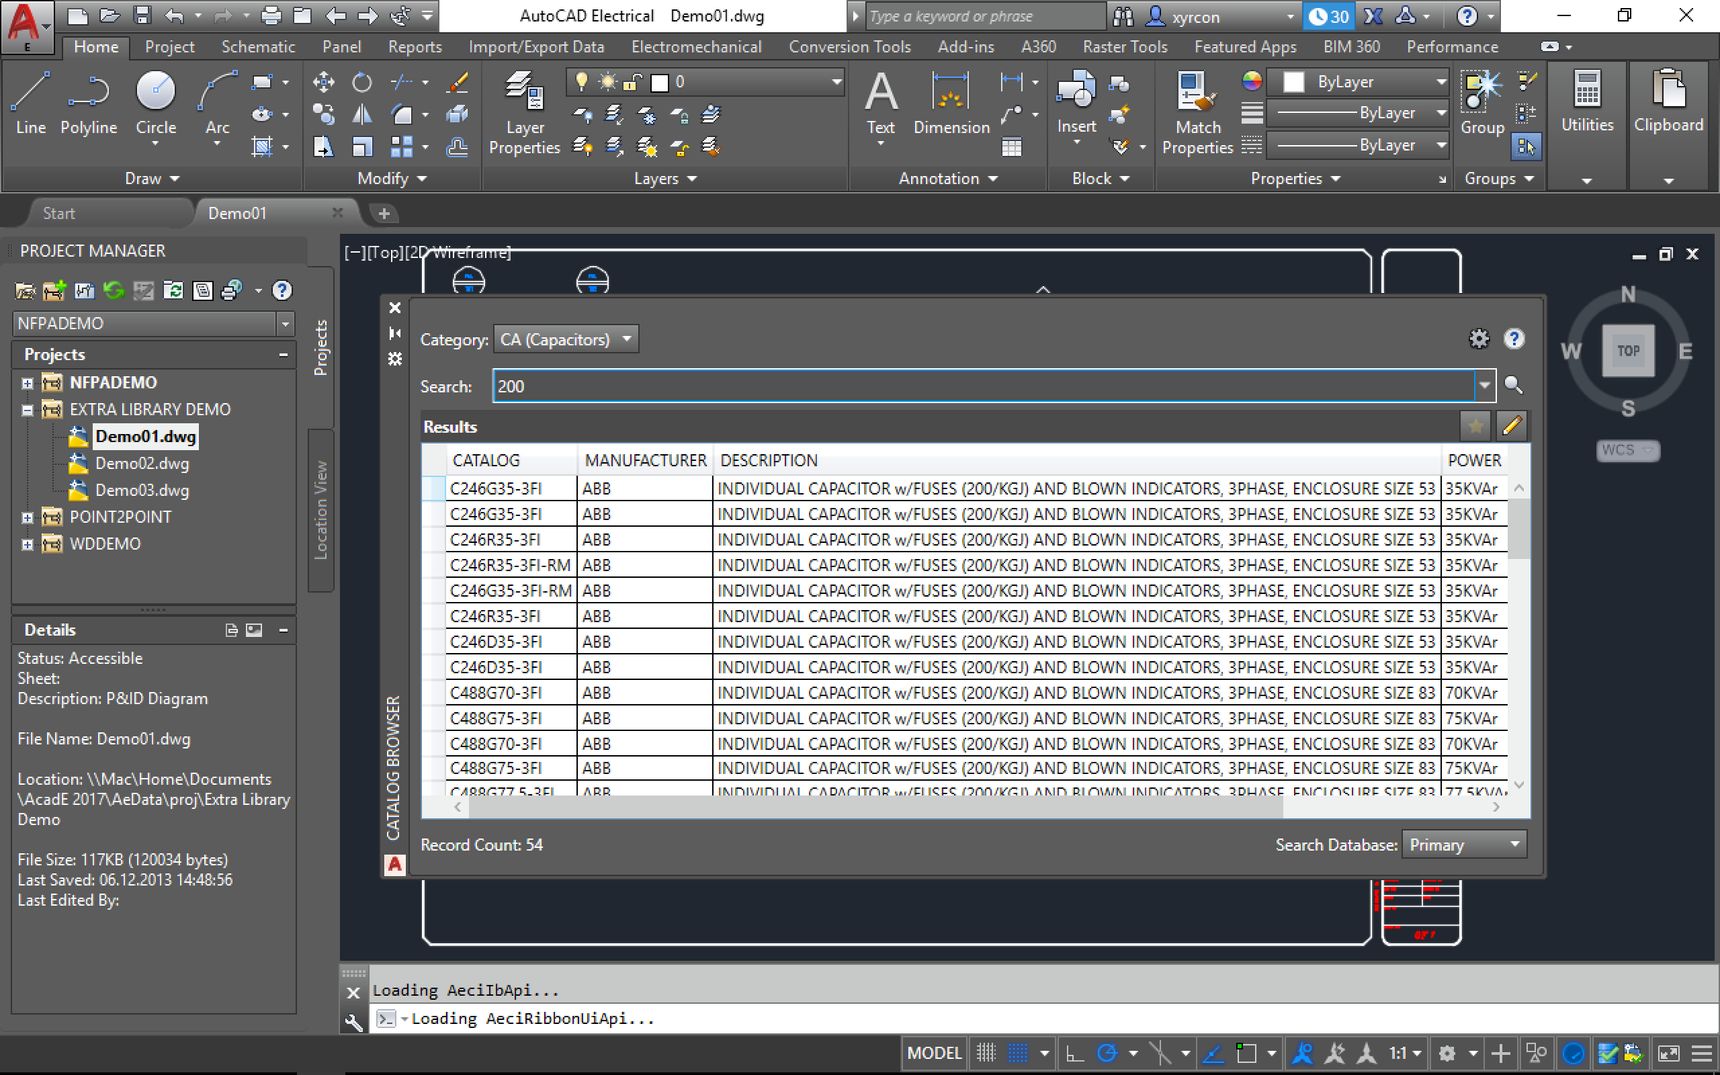The width and height of the screenshot is (1720, 1075).
Task: Toggle group selection on/off
Action: [1526, 147]
